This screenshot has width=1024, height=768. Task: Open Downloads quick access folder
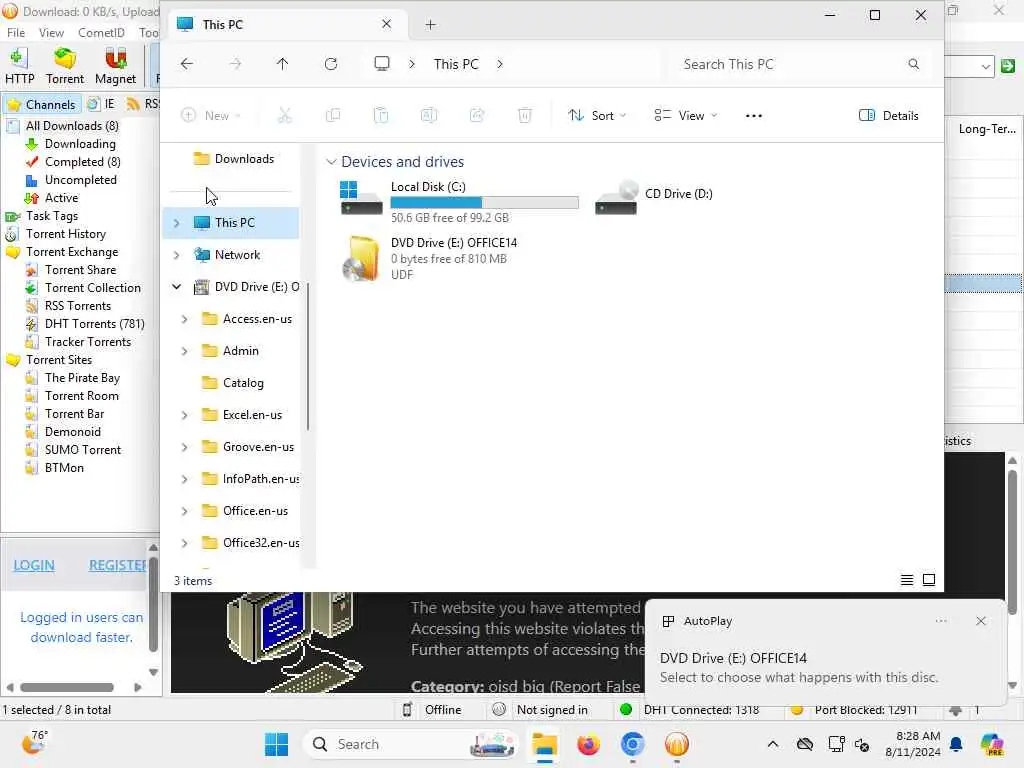[234, 159]
